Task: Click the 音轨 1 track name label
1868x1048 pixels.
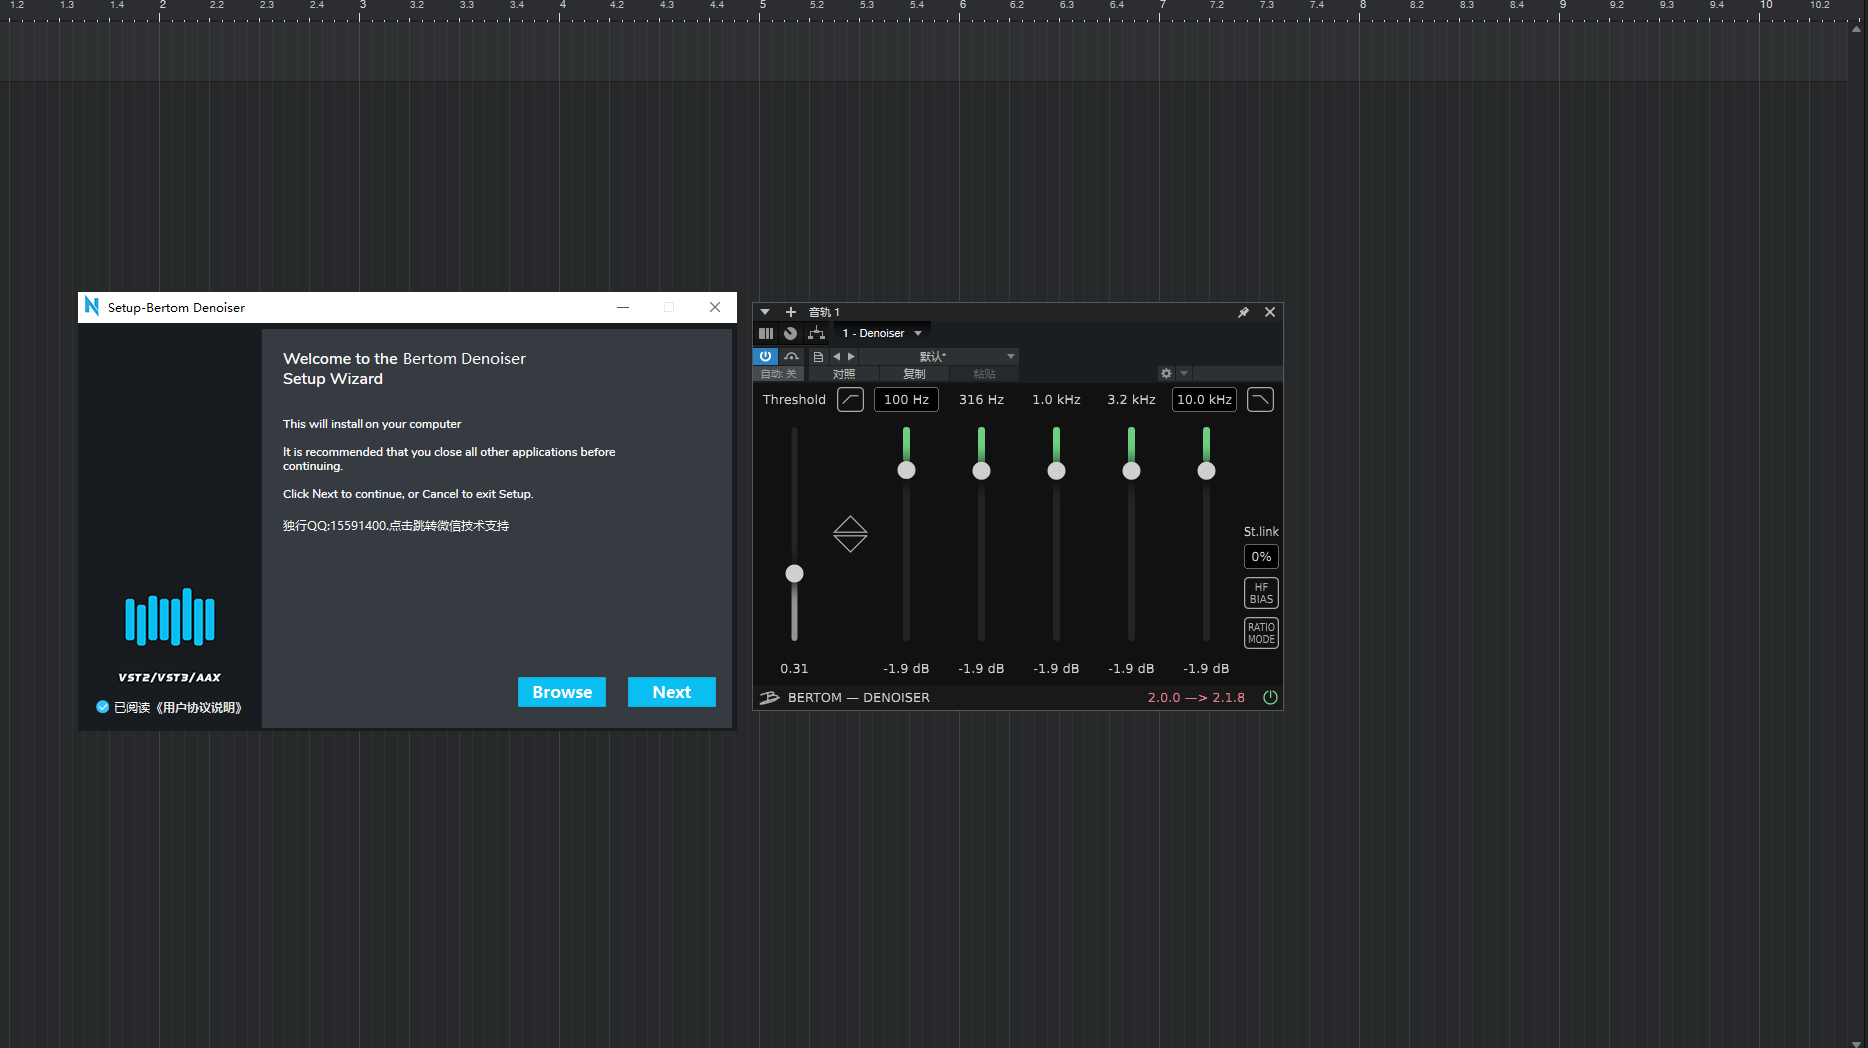Action: click(x=824, y=312)
